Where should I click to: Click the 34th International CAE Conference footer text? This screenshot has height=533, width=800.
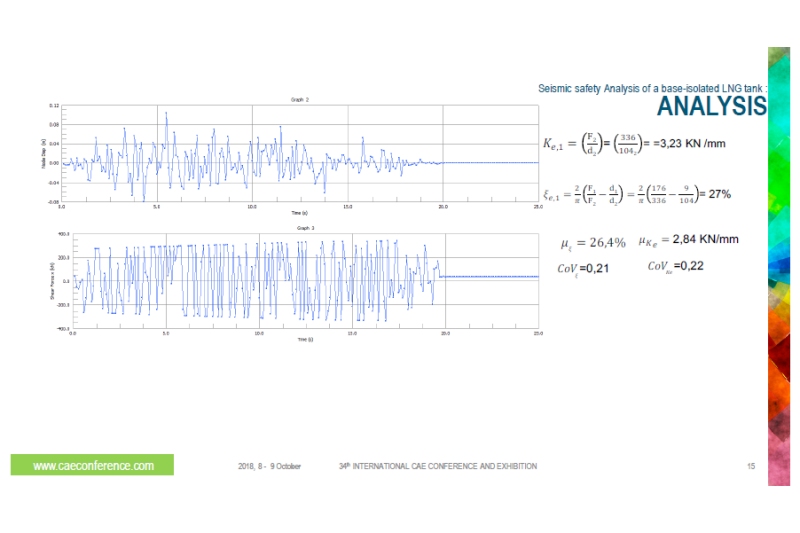pyautogui.click(x=438, y=467)
